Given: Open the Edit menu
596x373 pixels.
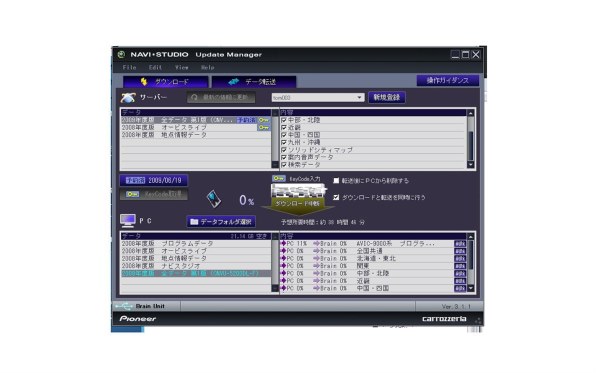Looking at the screenshot, I should tap(155, 67).
